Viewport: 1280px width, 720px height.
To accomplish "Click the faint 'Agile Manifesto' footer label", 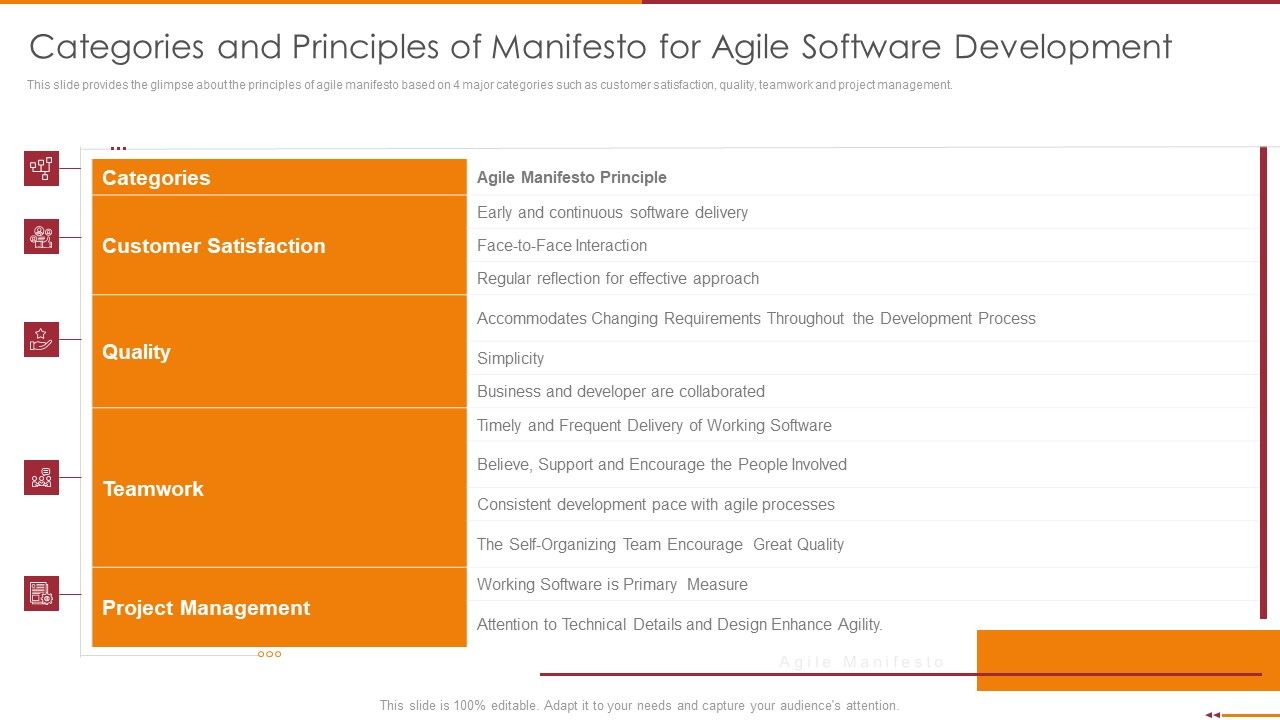I will coord(862,662).
